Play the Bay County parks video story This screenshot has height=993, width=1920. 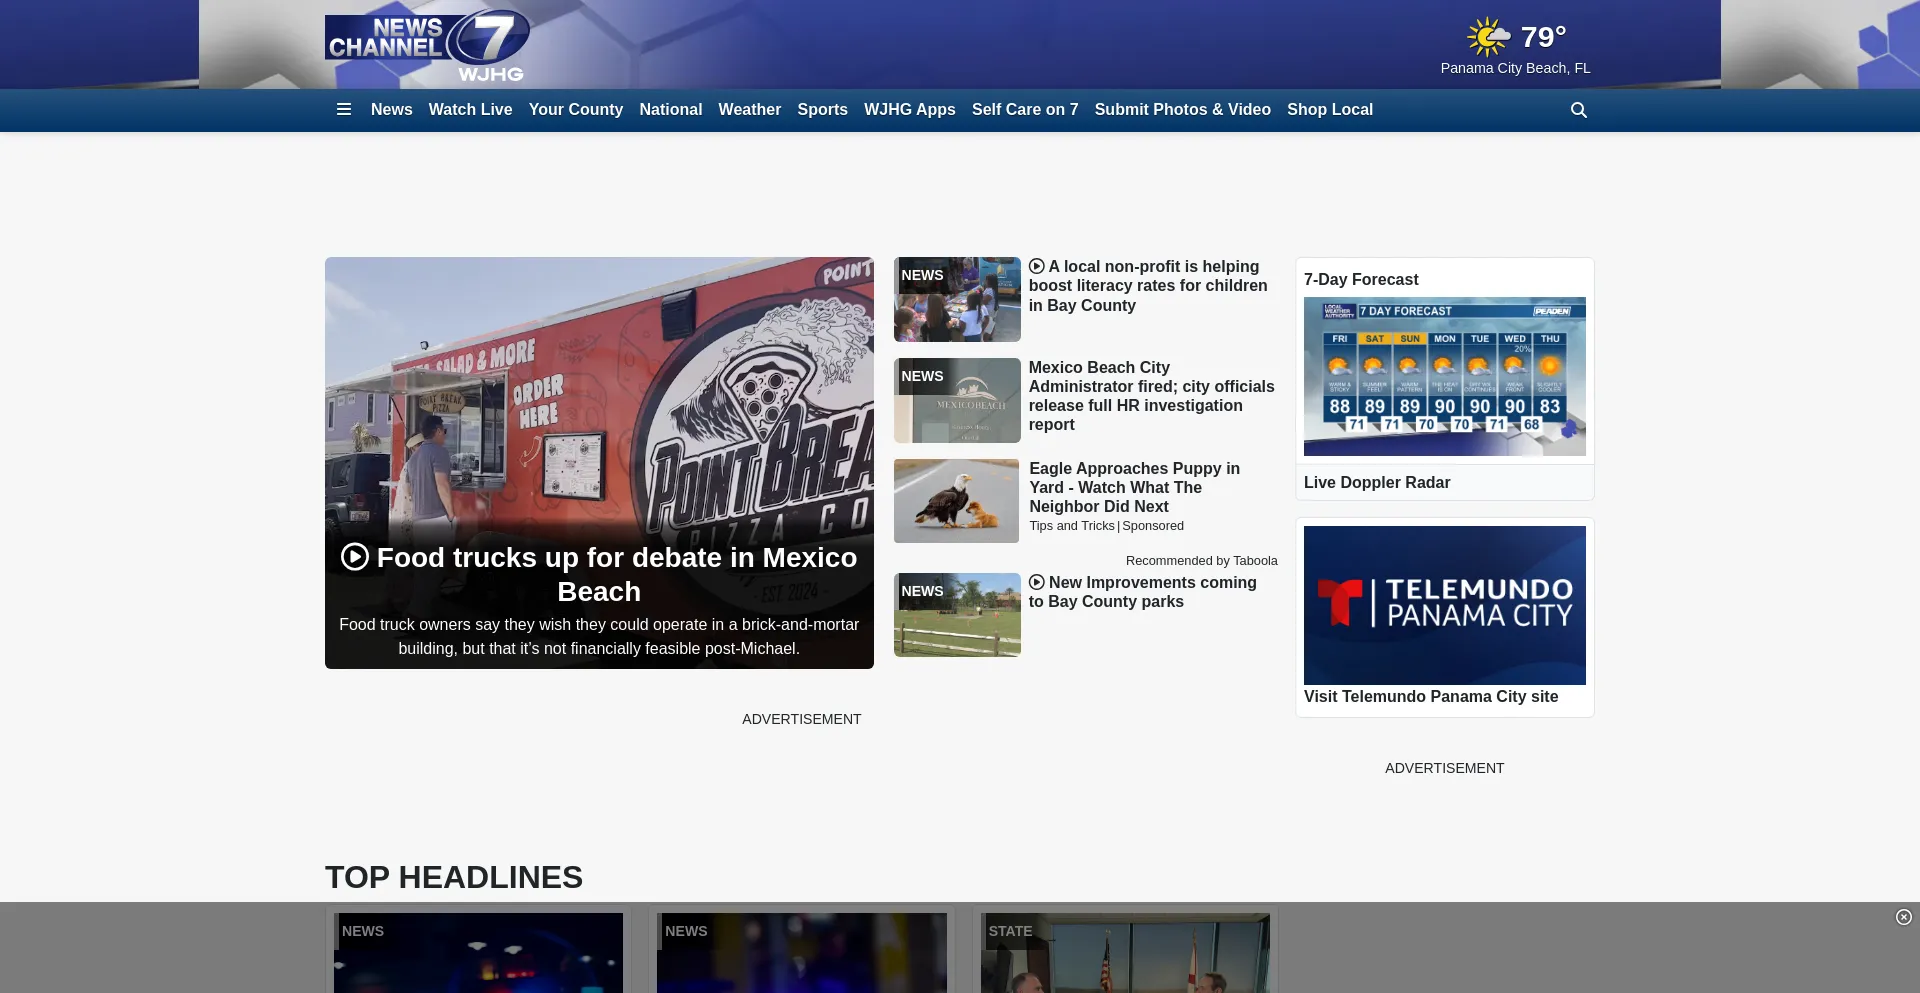(1036, 583)
